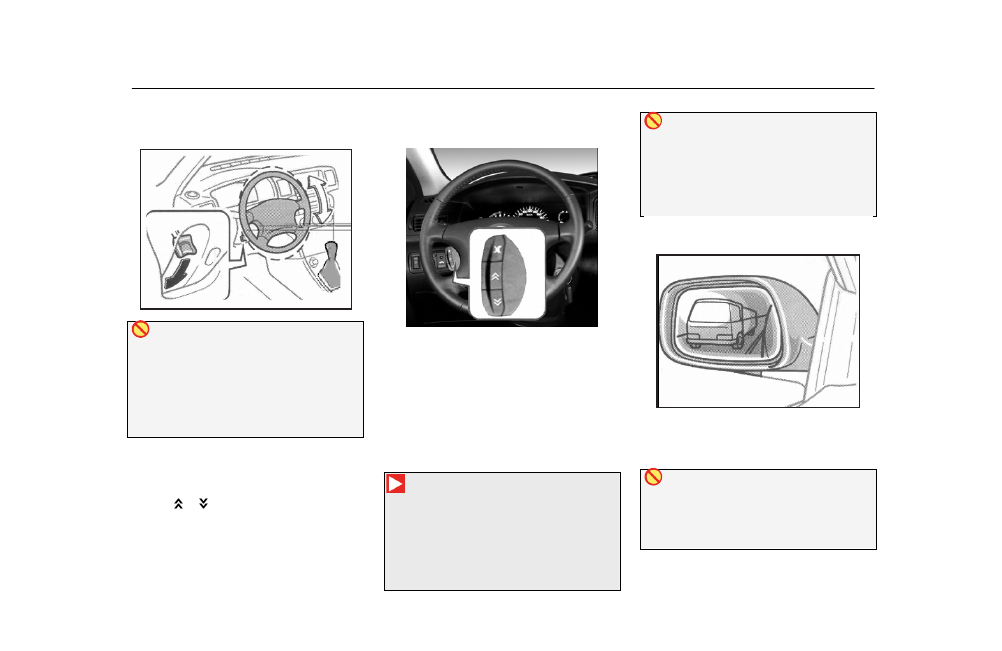Screen dimensions: 1002x651
Task: Click the speedometer gauge in the dashboard photo
Action: (532, 213)
